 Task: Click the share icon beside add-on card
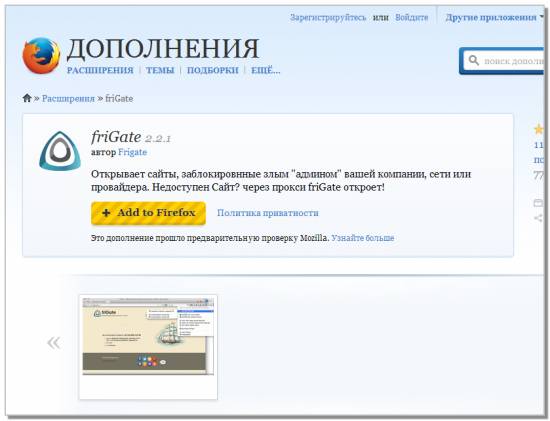click(x=538, y=219)
